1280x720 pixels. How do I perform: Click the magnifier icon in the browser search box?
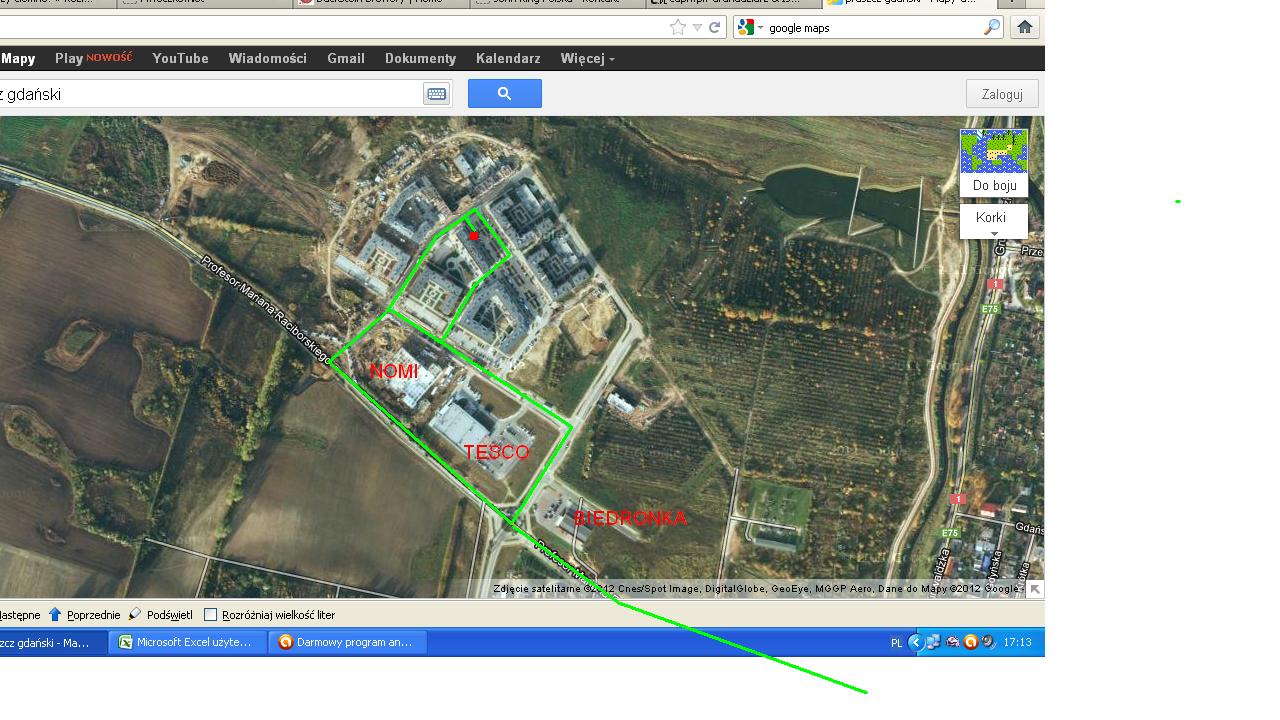(991, 28)
